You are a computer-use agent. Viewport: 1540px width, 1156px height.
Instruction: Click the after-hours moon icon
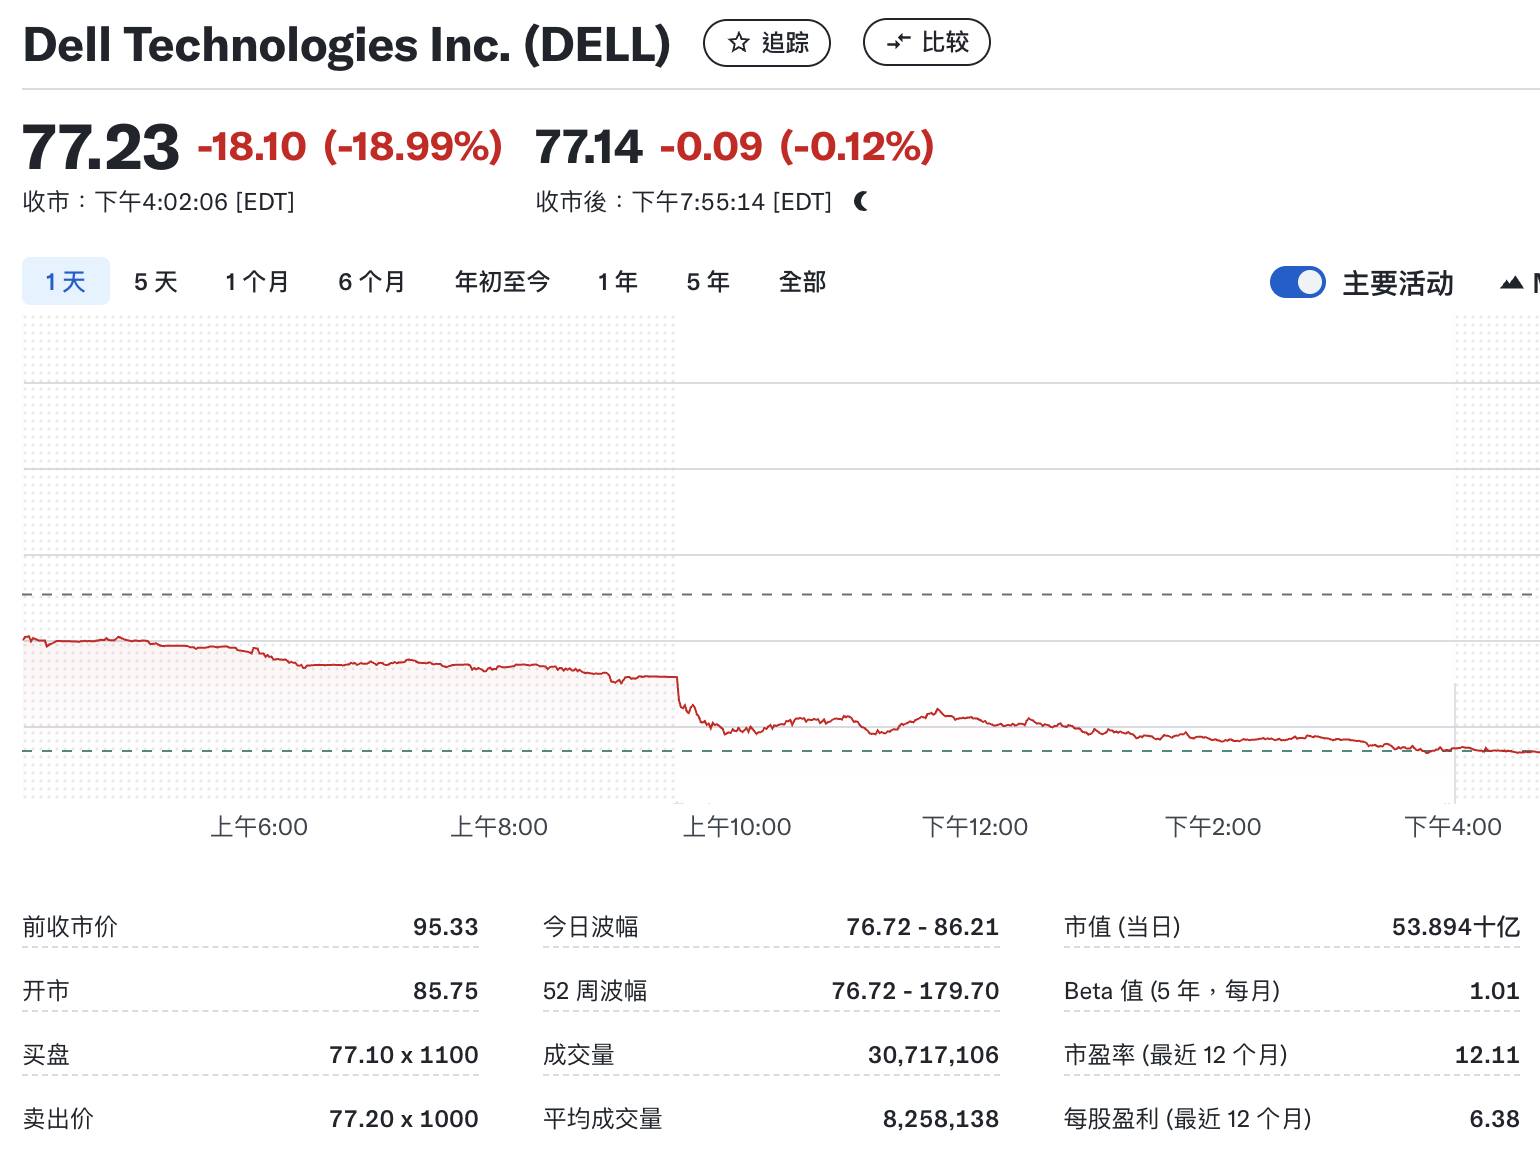click(x=861, y=202)
